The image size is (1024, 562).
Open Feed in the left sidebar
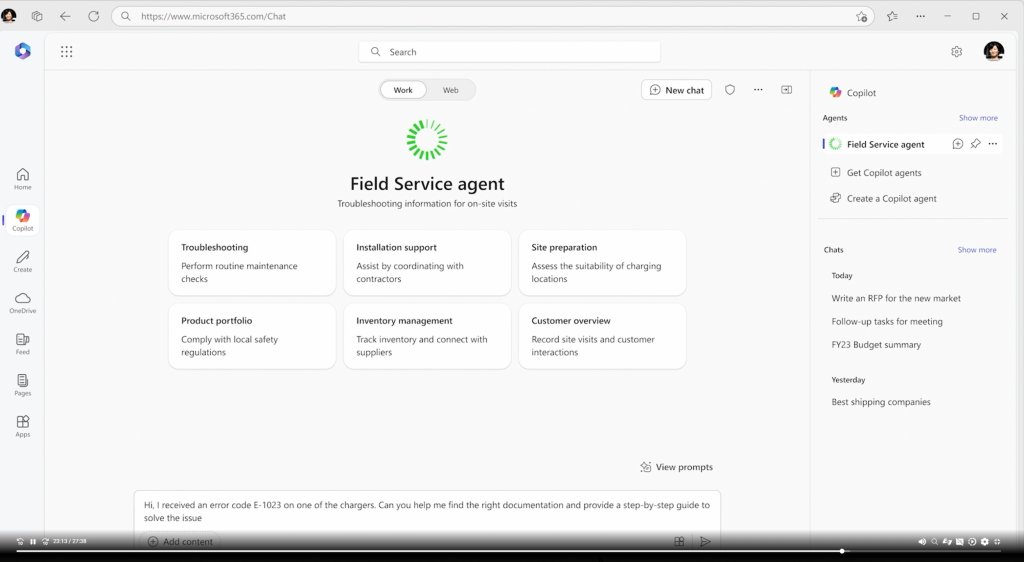[23, 344]
